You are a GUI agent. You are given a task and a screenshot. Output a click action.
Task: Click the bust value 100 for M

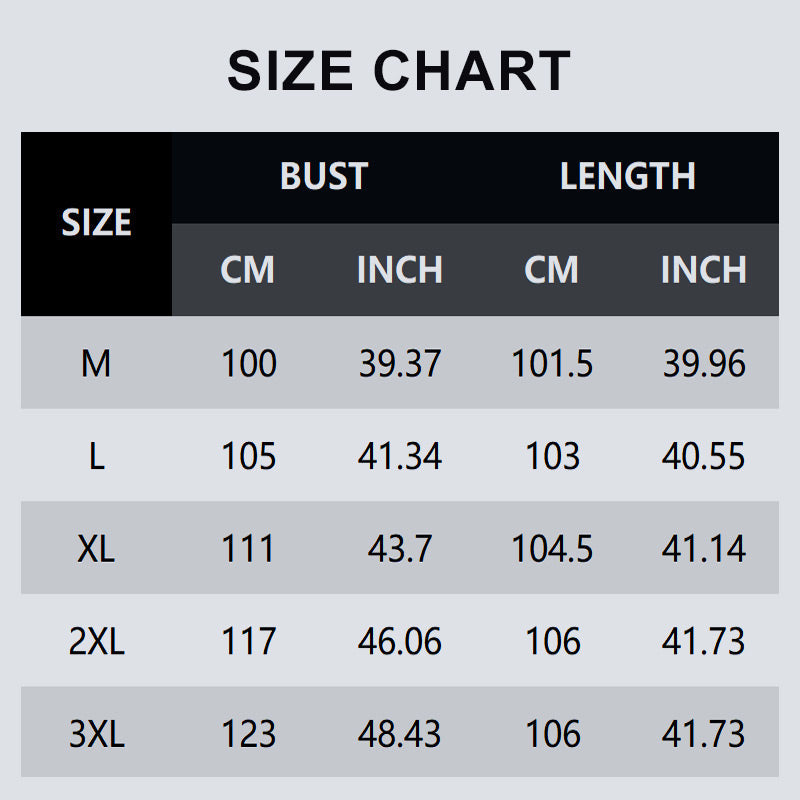249,364
